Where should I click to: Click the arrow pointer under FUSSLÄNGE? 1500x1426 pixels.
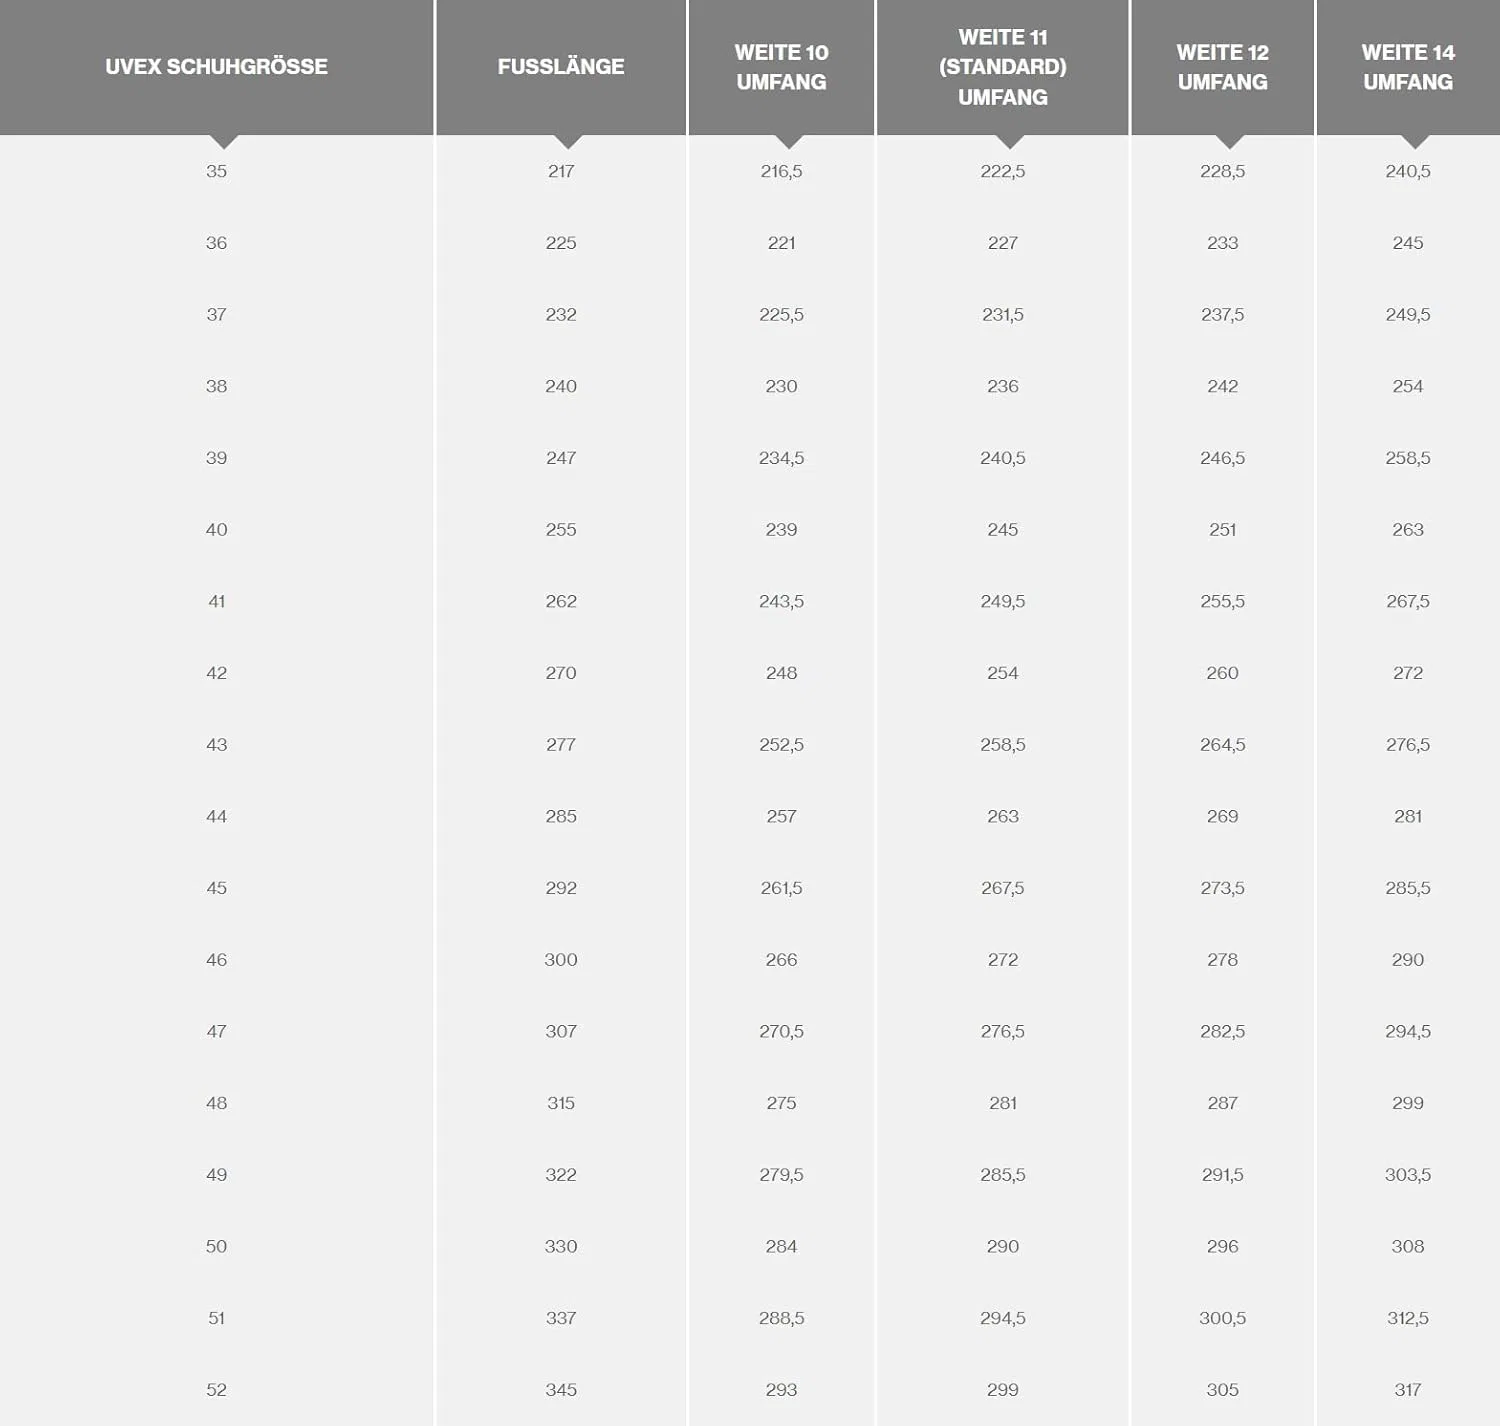point(568,141)
